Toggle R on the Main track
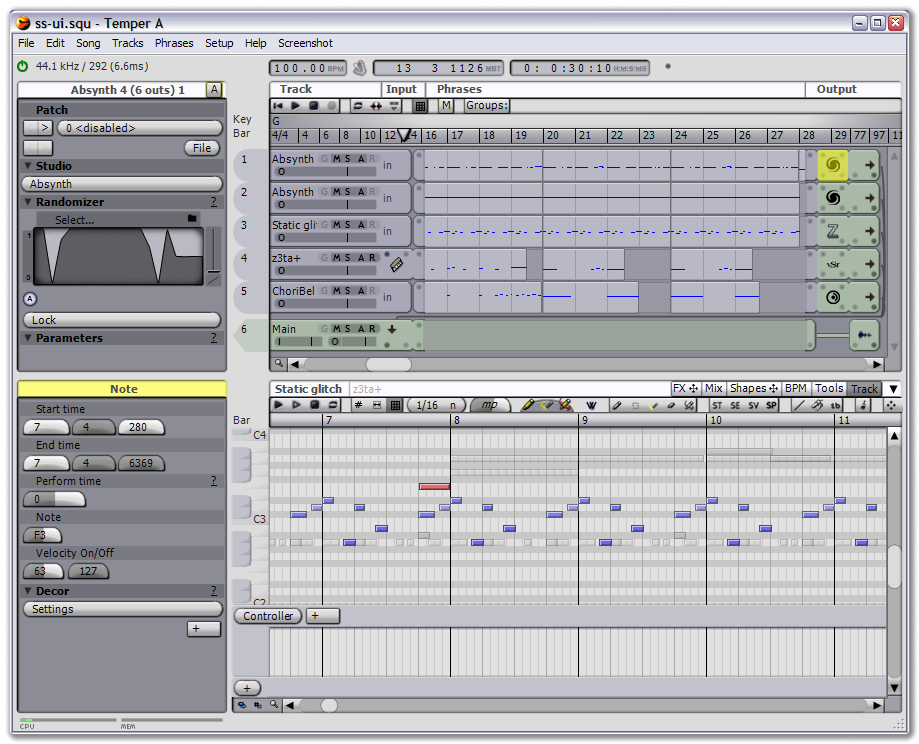The width and height of the screenshot is (919, 744). coord(372,329)
